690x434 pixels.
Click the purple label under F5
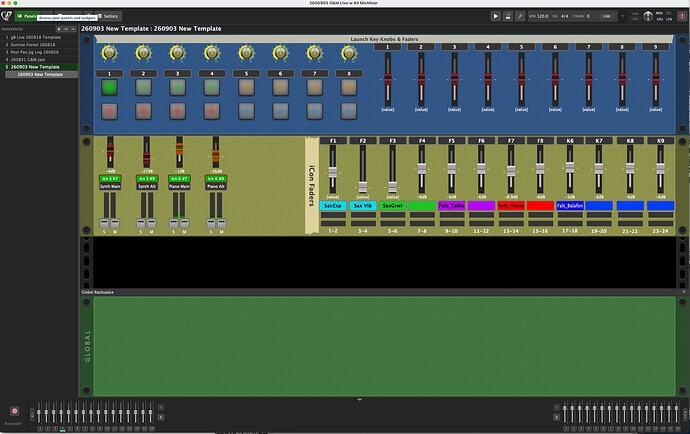point(451,206)
